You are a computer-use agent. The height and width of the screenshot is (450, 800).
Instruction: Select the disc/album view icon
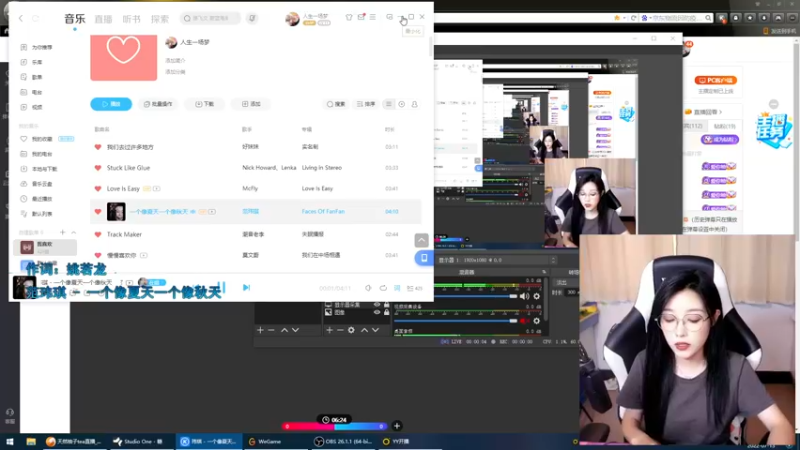[402, 104]
